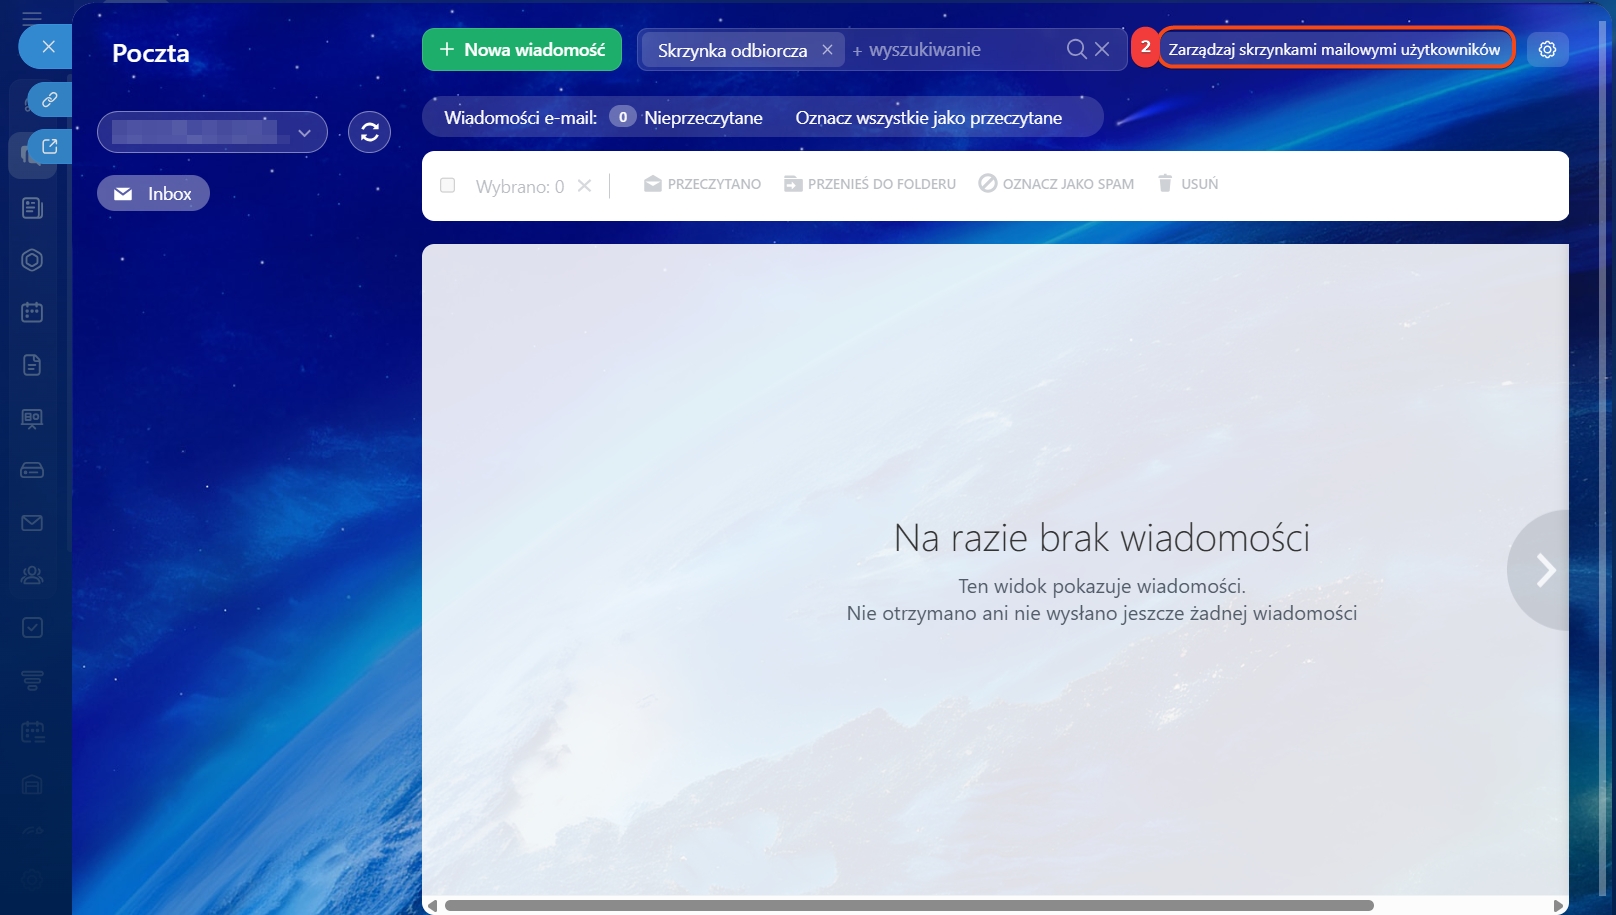
Task: Open page in new window icon
Action: pos(49,147)
